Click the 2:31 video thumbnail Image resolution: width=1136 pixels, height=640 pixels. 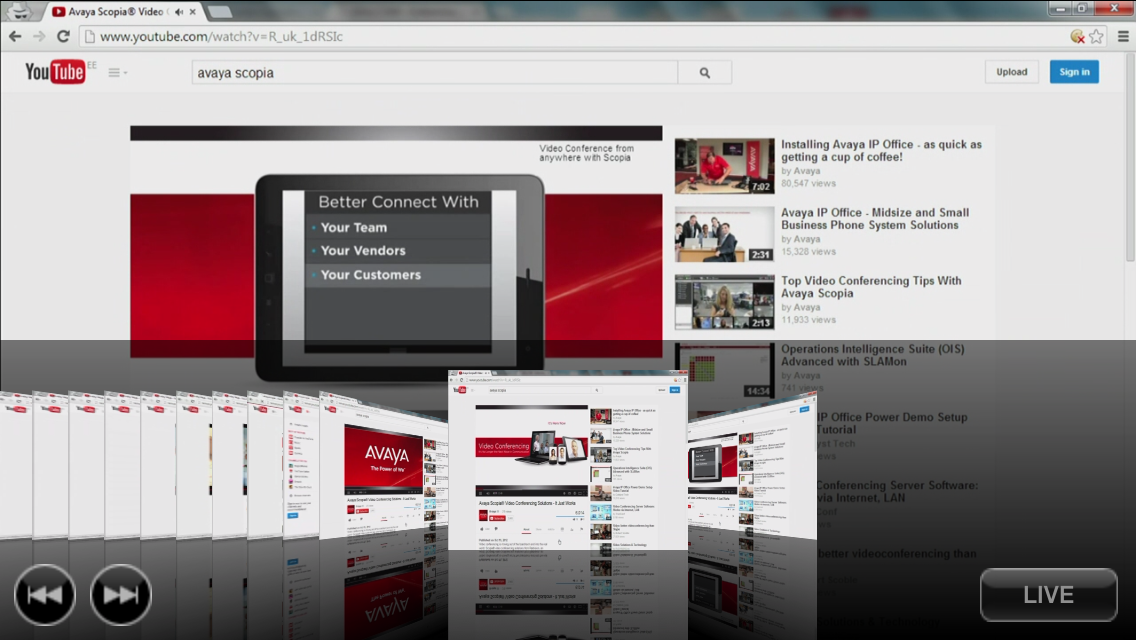click(x=724, y=234)
